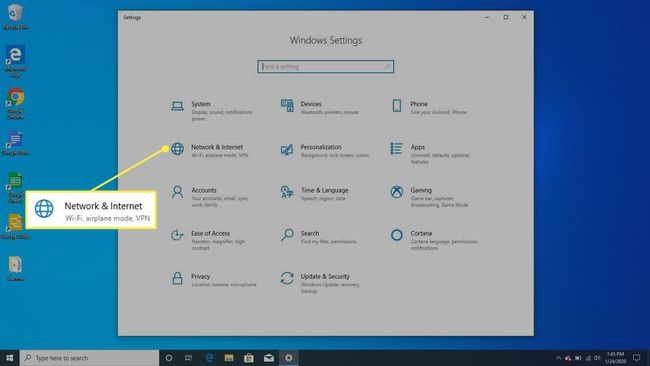Open Network & Internet in the Settings window
This screenshot has height=366, width=650.
pyautogui.click(x=210, y=150)
